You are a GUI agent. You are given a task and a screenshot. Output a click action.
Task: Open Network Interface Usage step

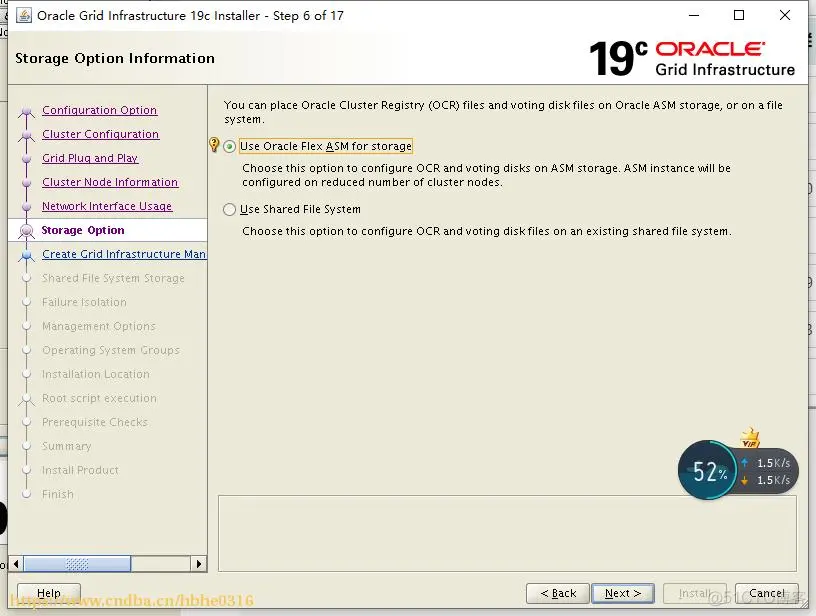pyautogui.click(x=107, y=206)
